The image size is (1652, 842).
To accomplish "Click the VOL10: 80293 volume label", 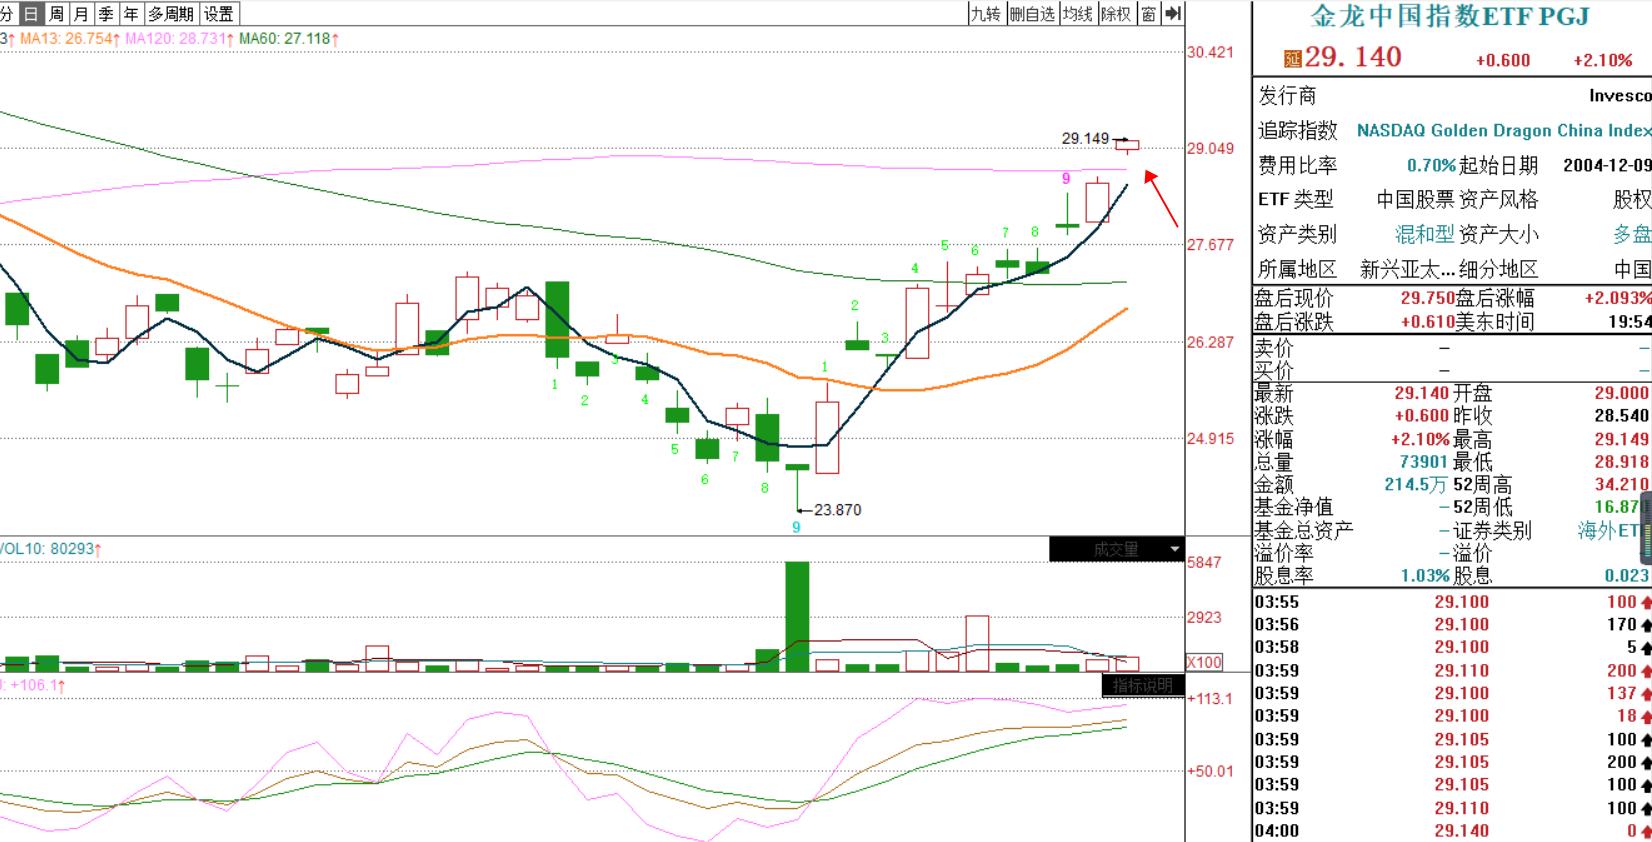I will click(50, 549).
